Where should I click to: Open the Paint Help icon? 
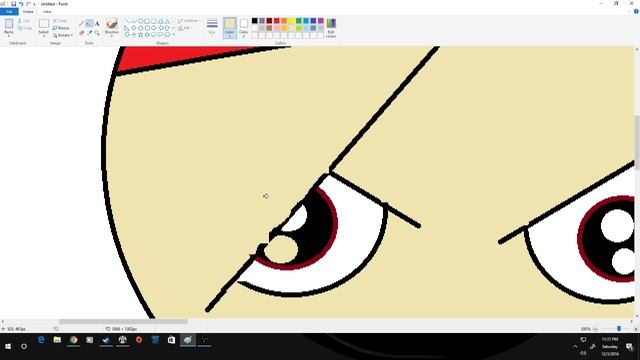pyautogui.click(x=636, y=11)
